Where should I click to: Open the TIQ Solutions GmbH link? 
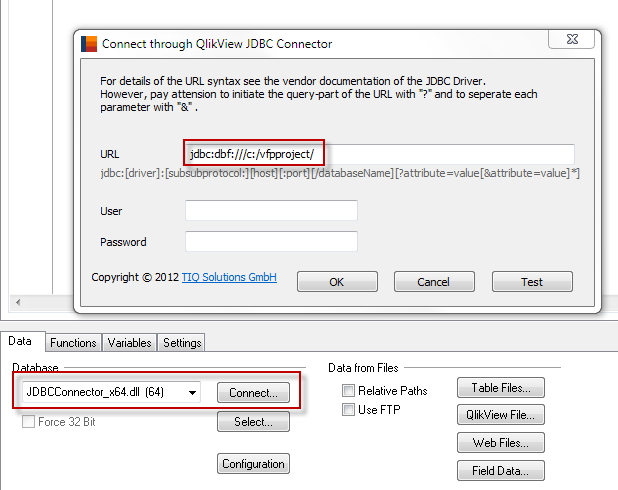[x=229, y=277]
